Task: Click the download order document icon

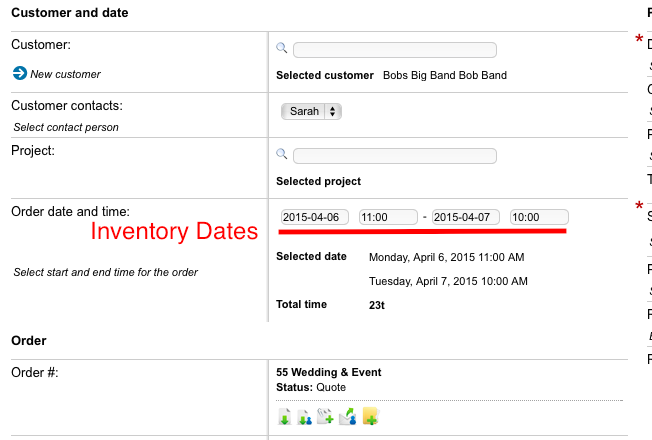Action: click(x=284, y=417)
